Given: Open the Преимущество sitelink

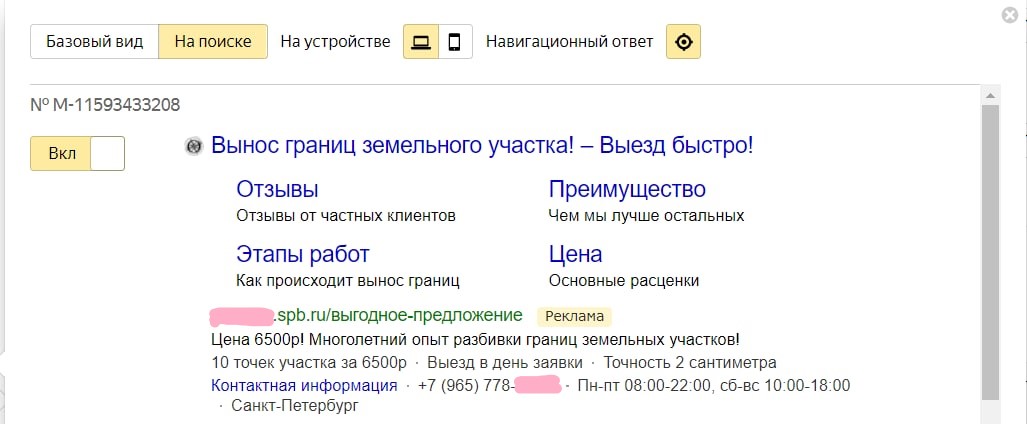Looking at the screenshot, I should [x=627, y=189].
